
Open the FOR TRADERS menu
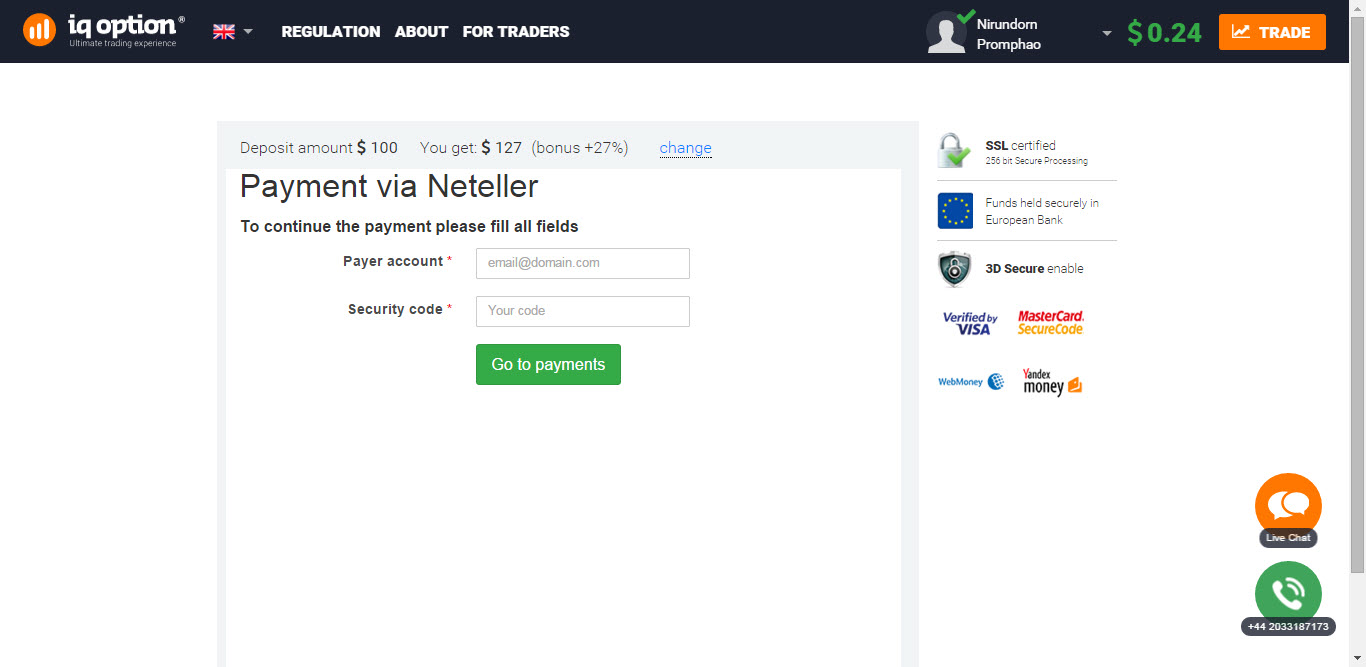pyautogui.click(x=516, y=32)
